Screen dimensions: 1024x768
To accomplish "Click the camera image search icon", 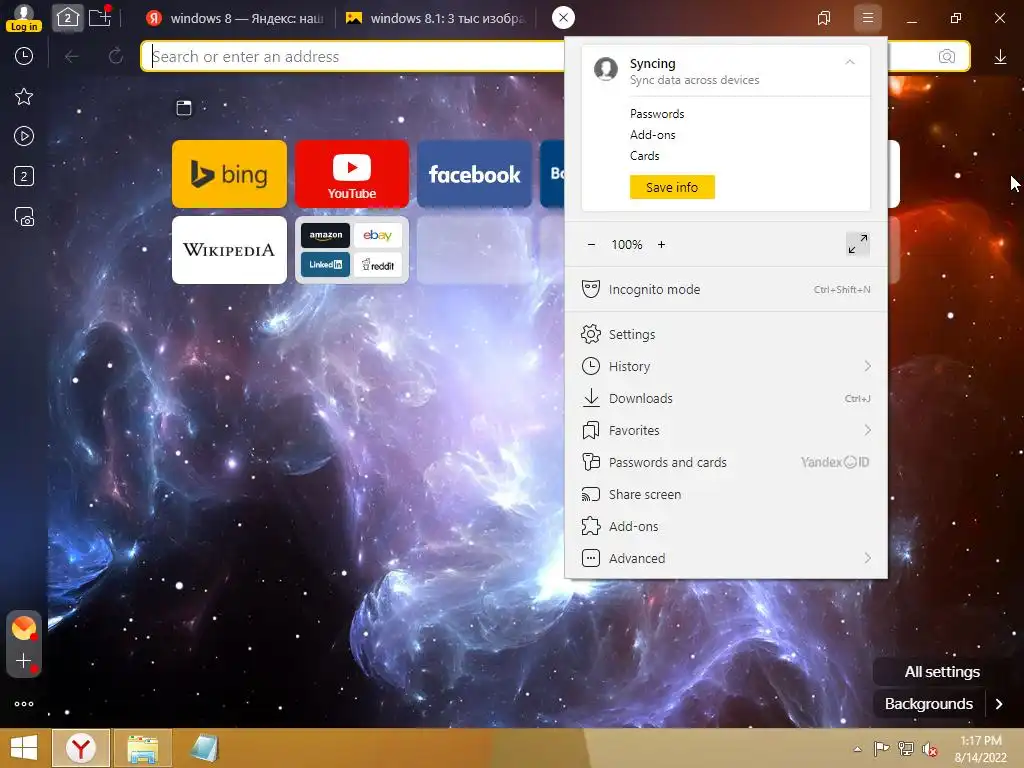I will tap(946, 56).
